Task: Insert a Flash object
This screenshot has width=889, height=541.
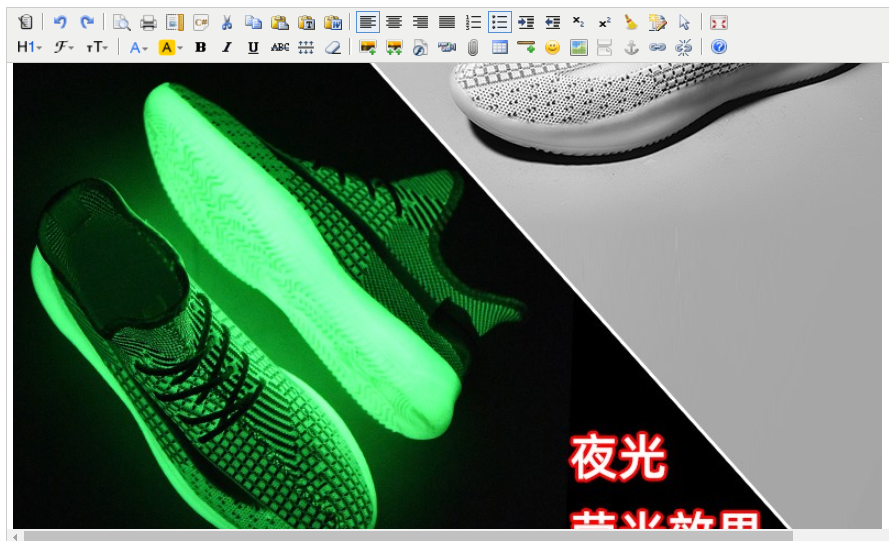Action: click(x=420, y=47)
